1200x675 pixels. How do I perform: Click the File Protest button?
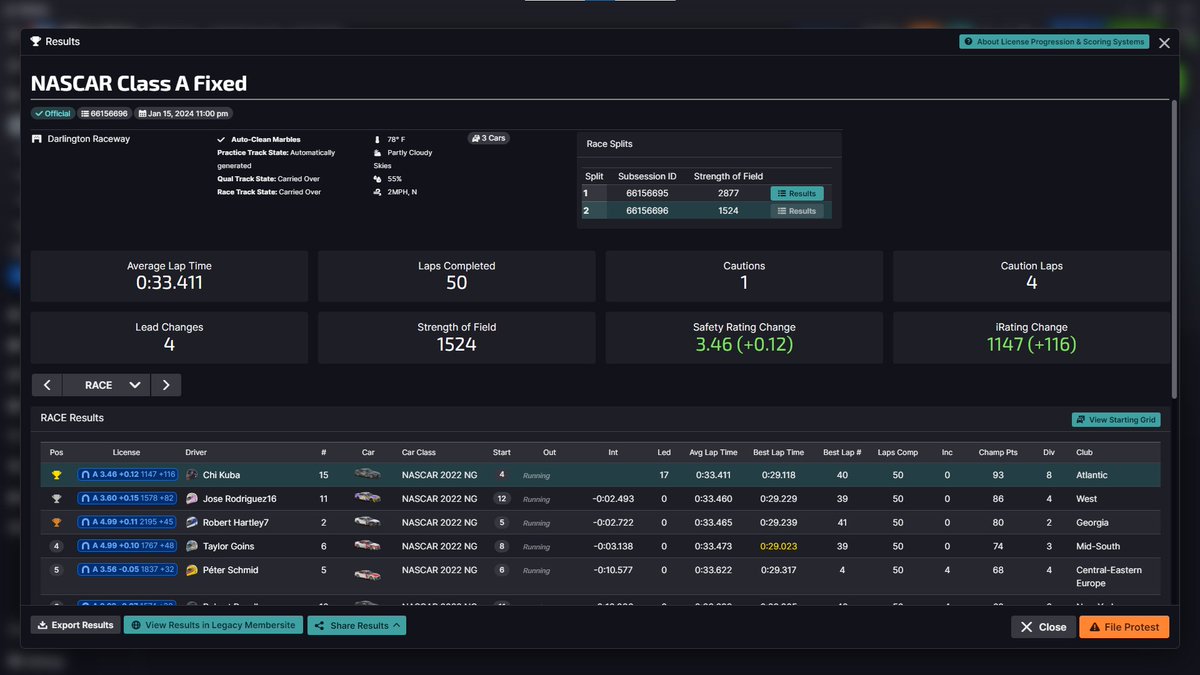pos(1124,627)
